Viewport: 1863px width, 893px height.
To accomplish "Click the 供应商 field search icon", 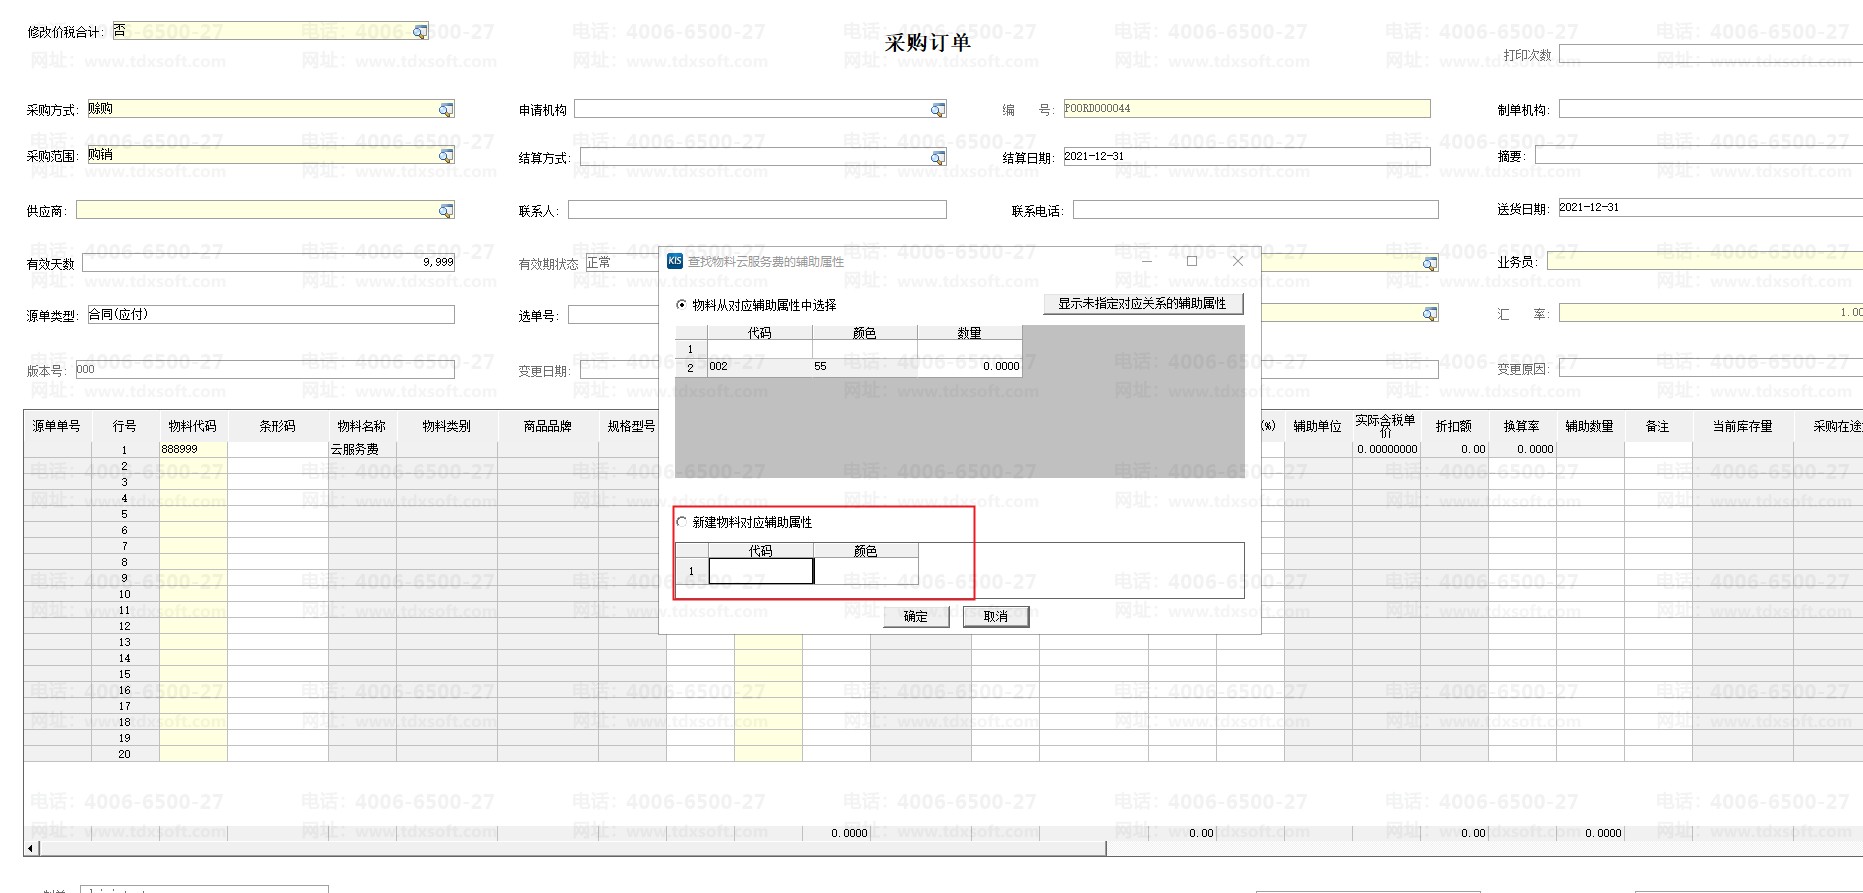I will (x=446, y=211).
